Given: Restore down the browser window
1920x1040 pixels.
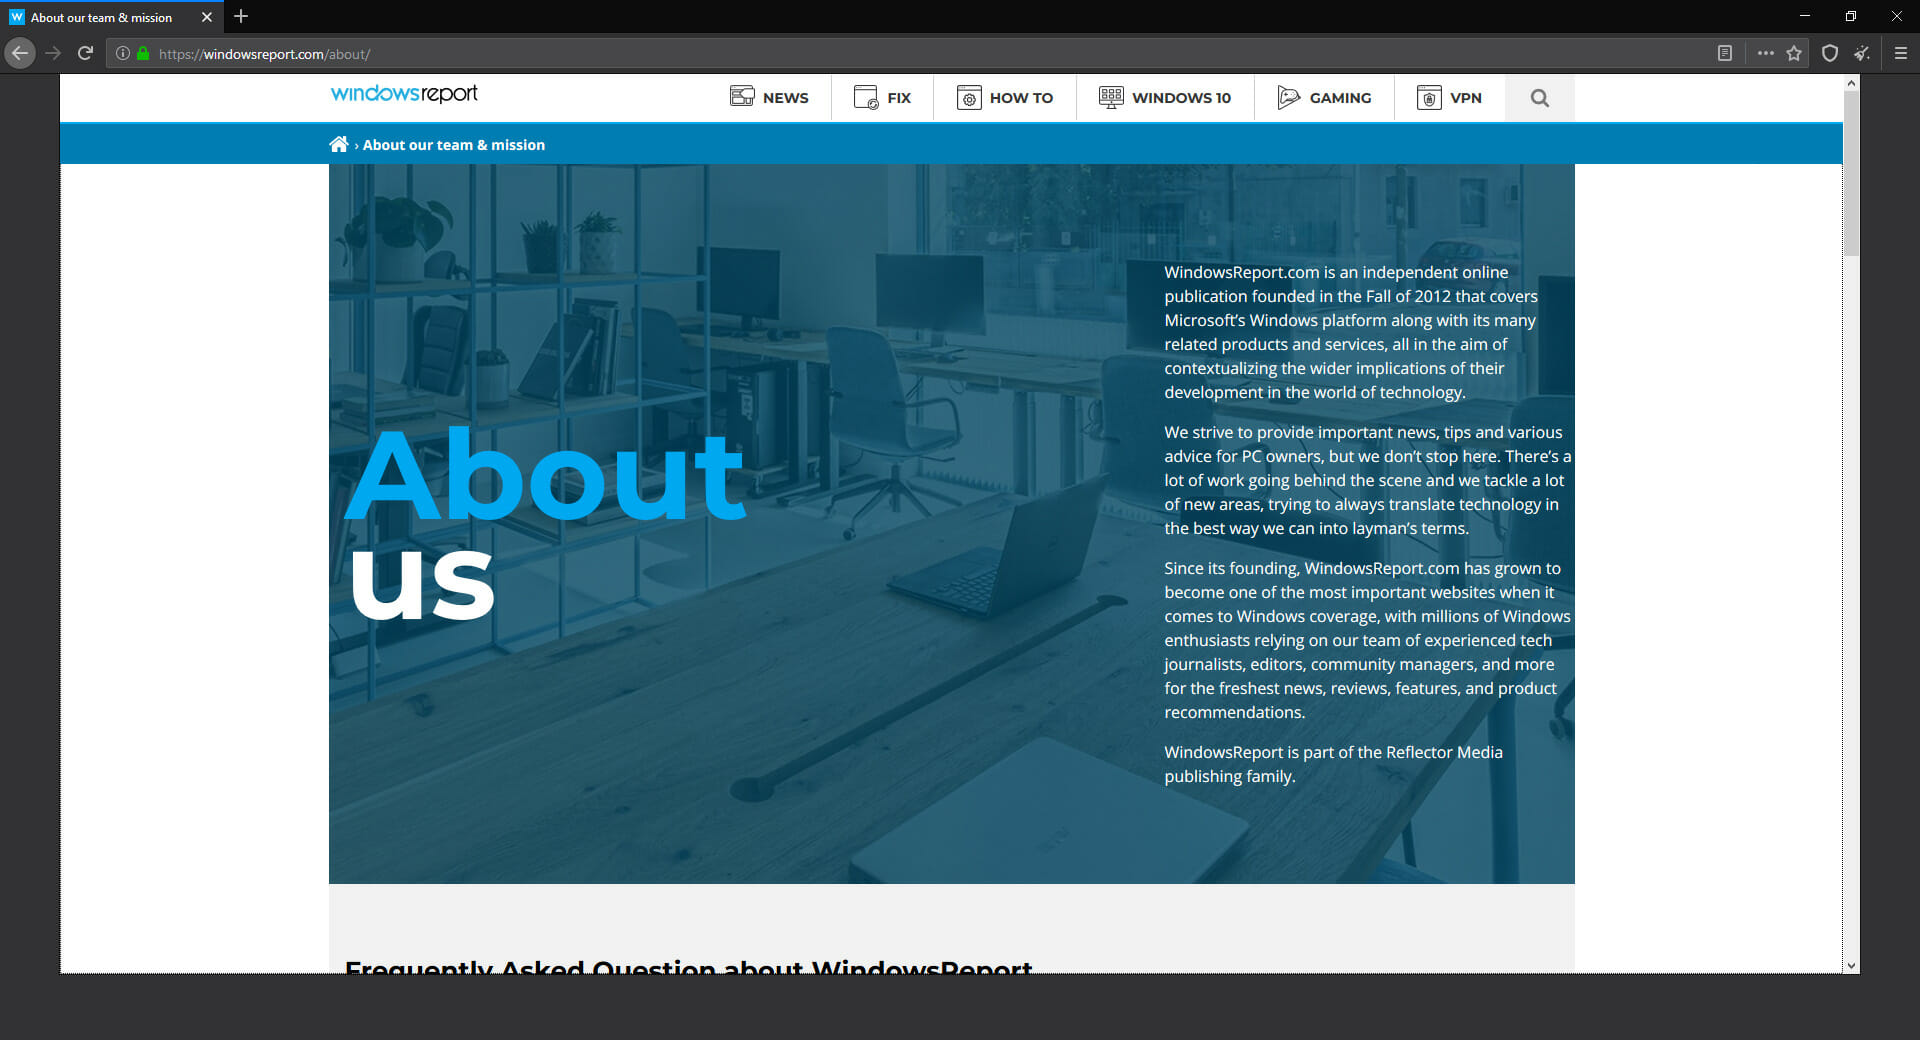Looking at the screenshot, I should tap(1851, 16).
